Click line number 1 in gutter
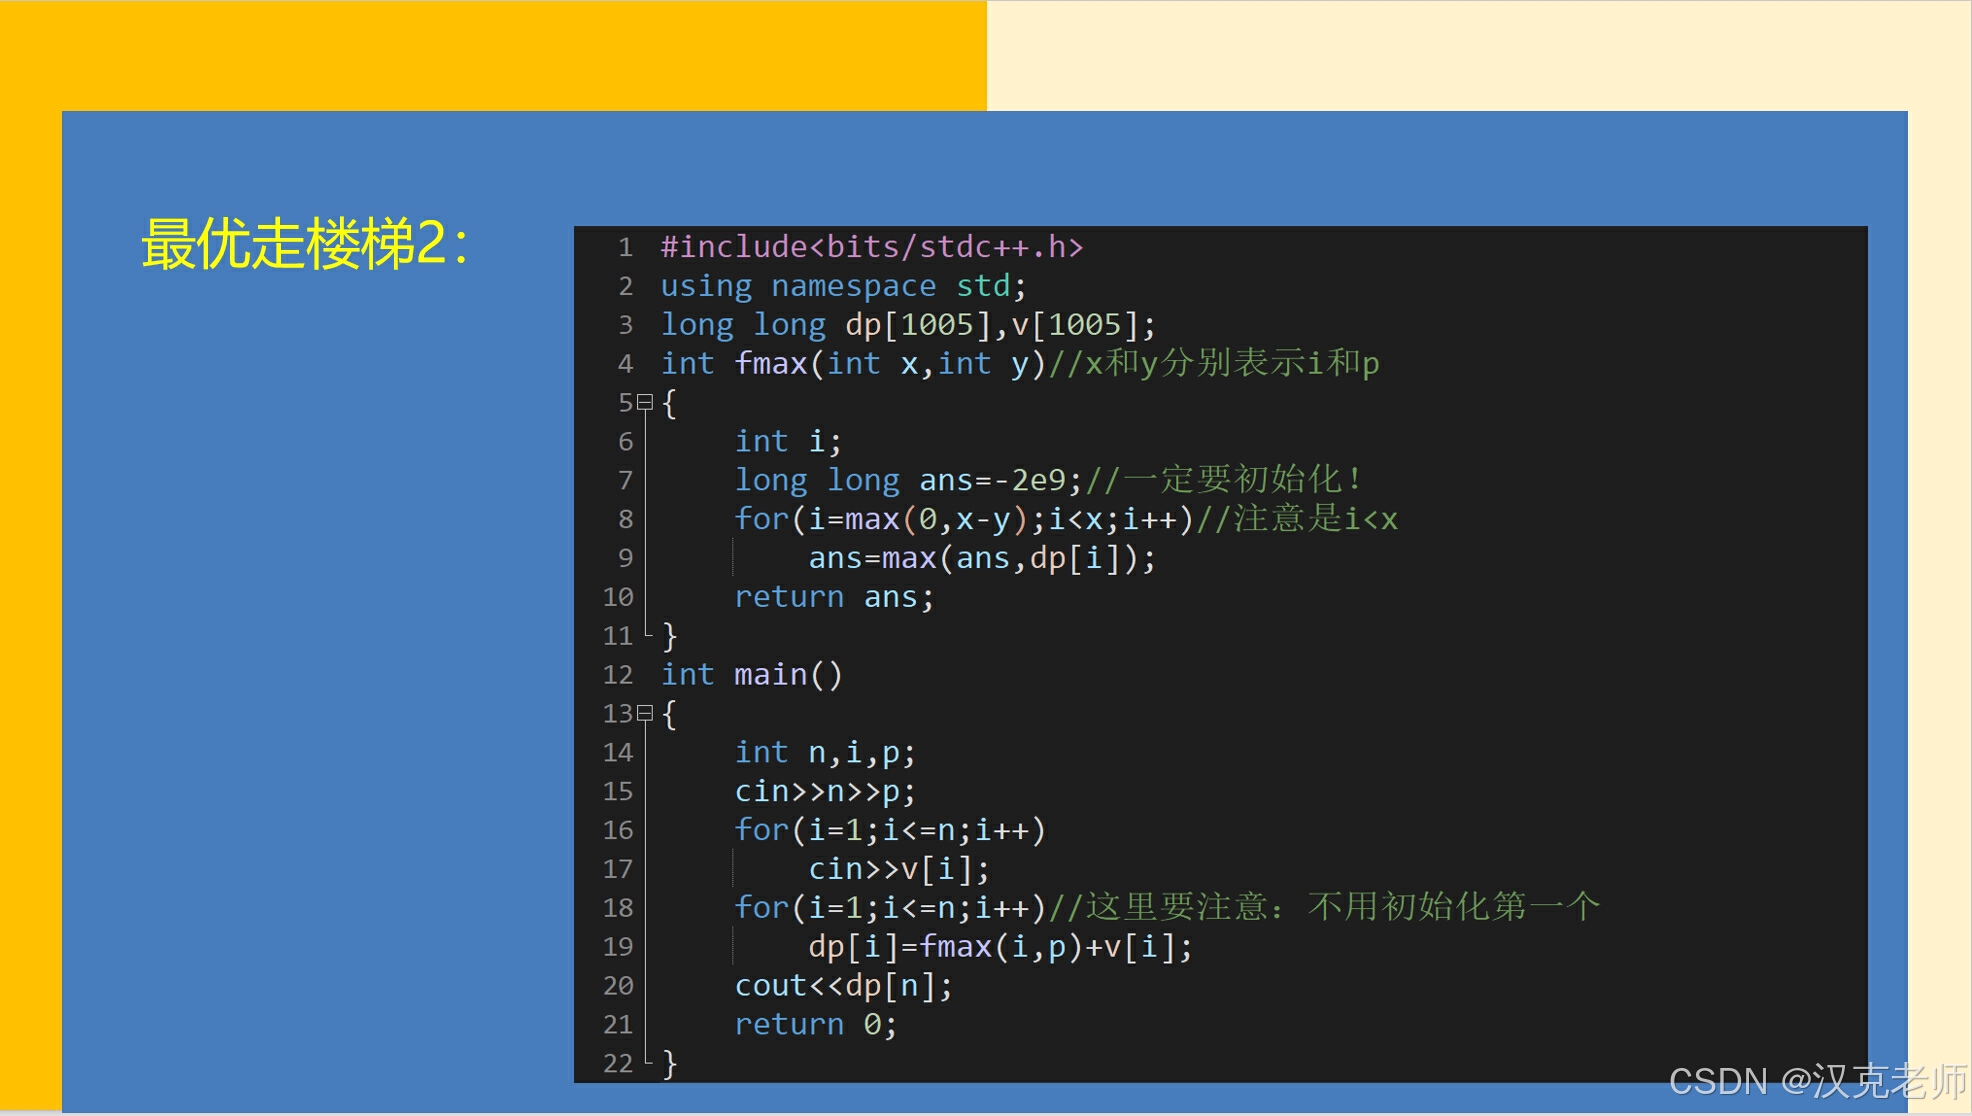Screen dimensions: 1972x1116 [625, 247]
